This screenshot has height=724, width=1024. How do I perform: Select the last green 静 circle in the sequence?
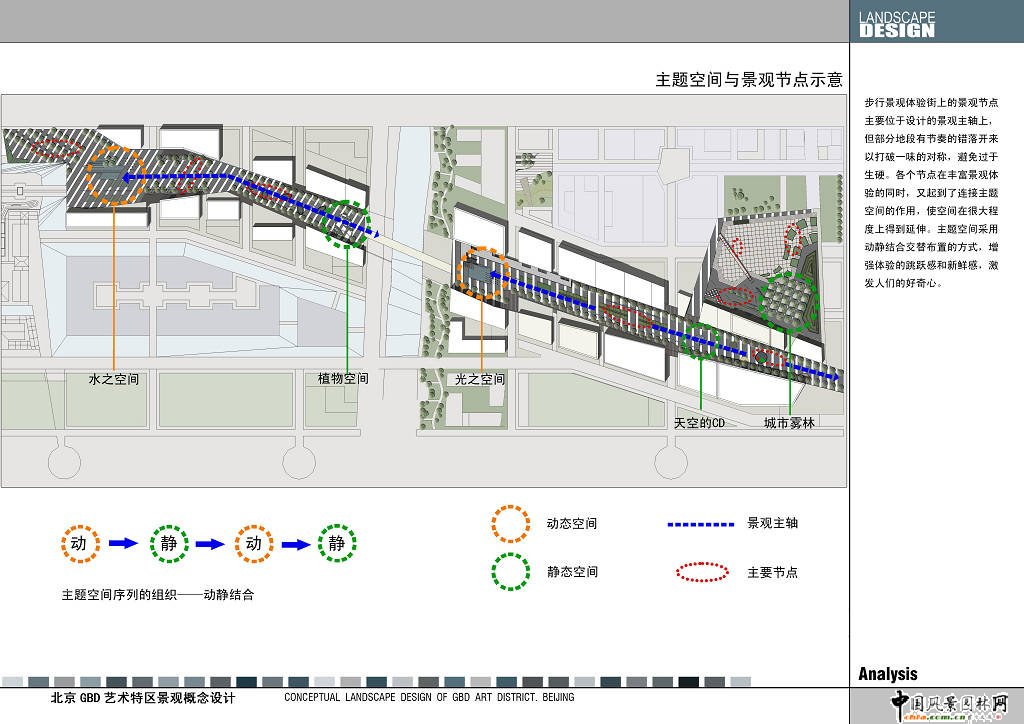(337, 543)
